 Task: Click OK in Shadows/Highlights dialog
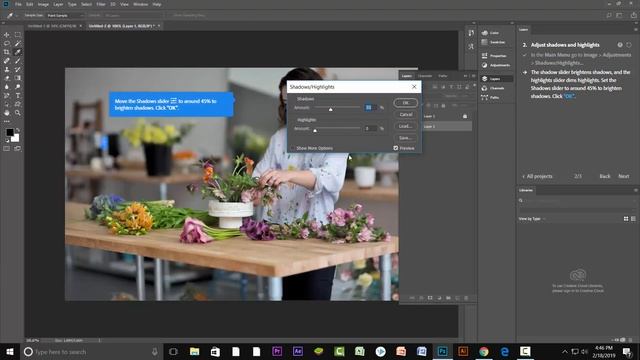[406, 103]
